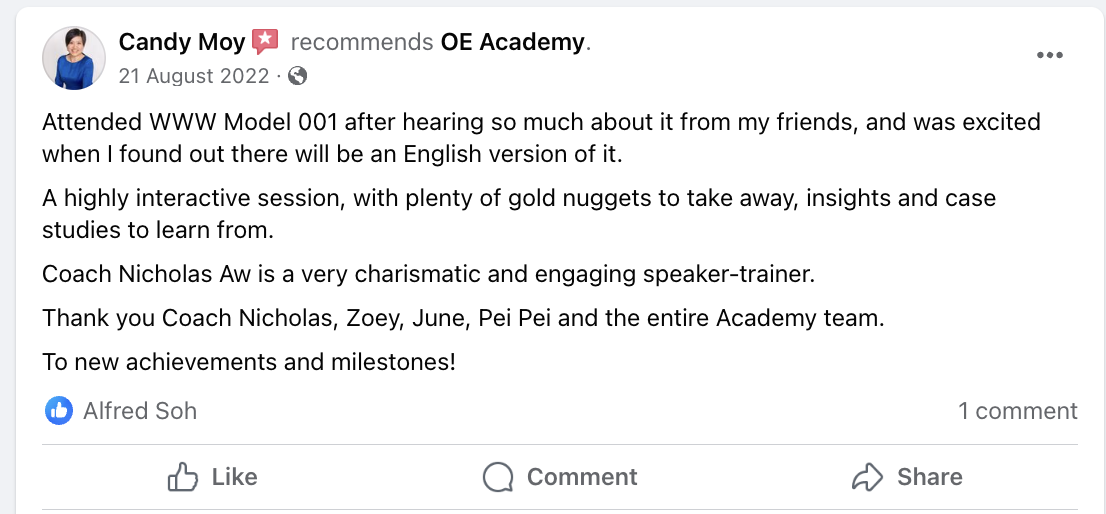The width and height of the screenshot is (1106, 514).
Task: Click the word 'recommends' in header
Action: [x=361, y=42]
